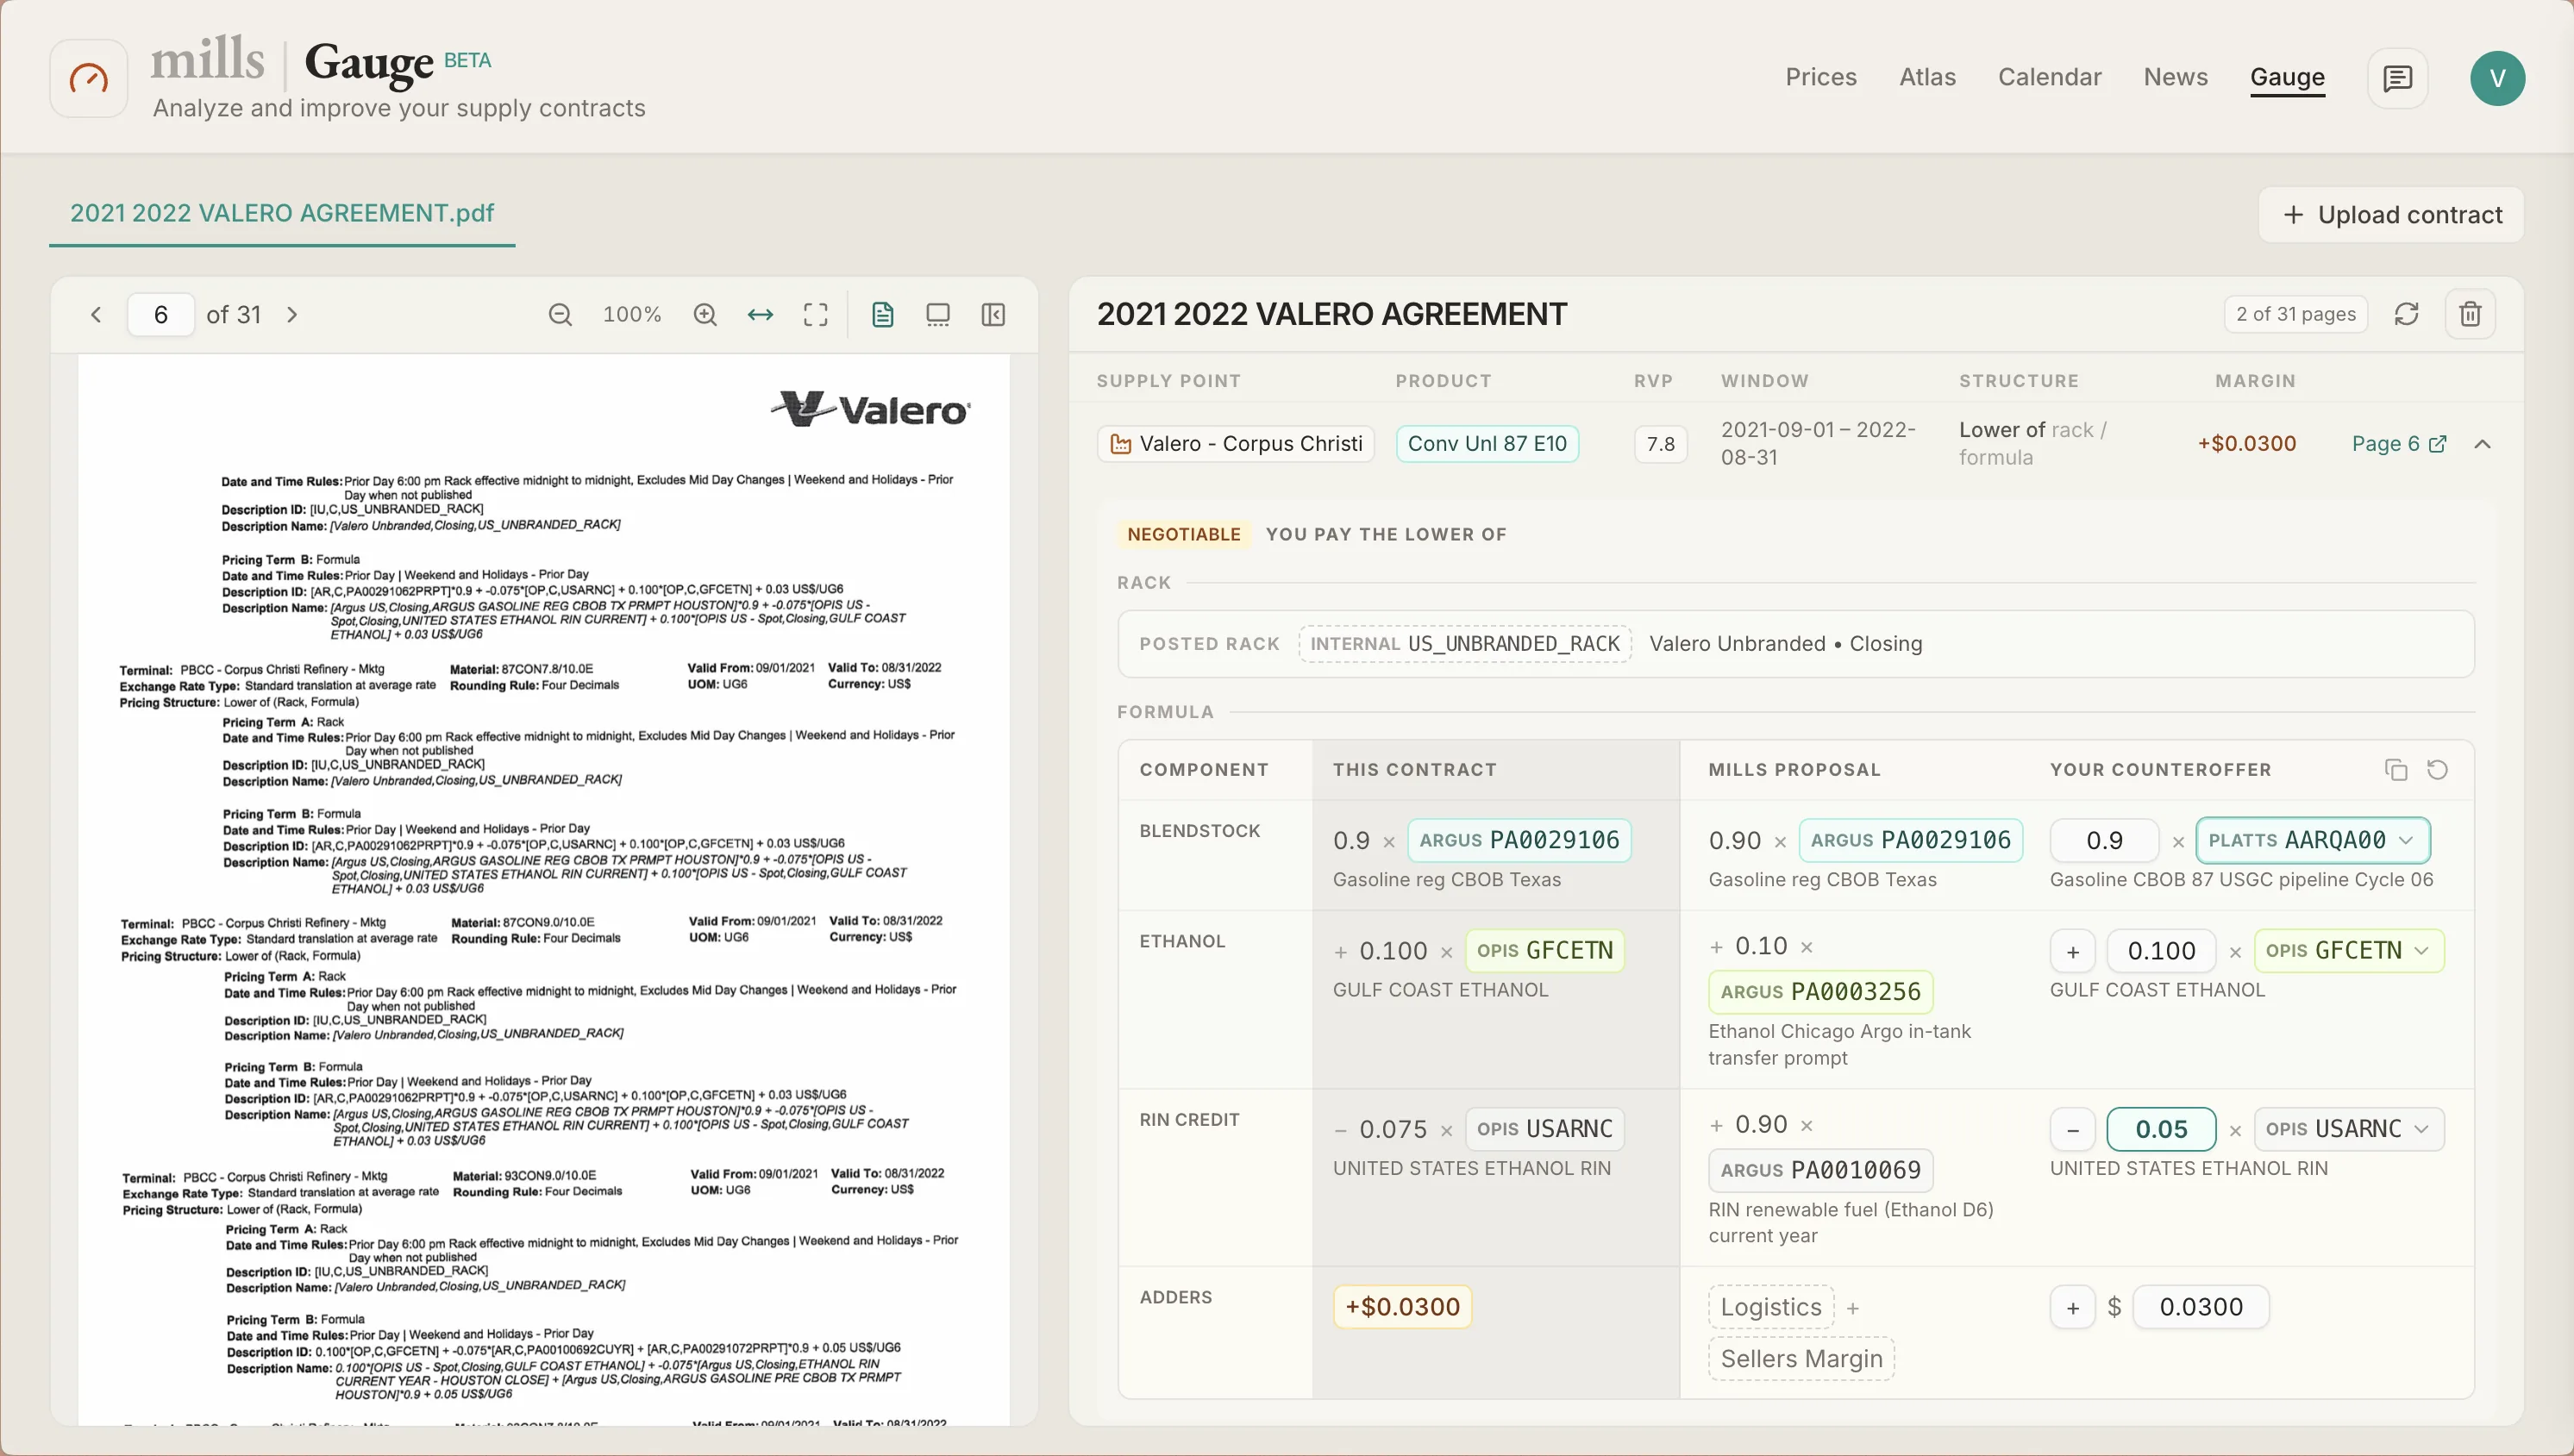Screen dimensions: 2574x1456
Task: Click the 2 of 31 pages badge
Action: pos(2295,314)
